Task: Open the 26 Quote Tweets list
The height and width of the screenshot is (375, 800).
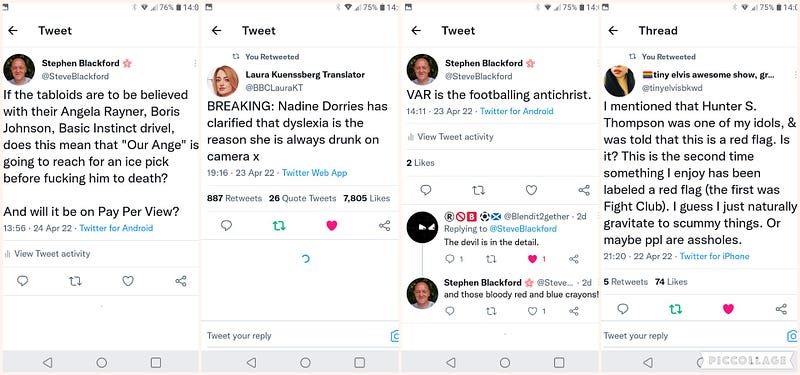Action: 303,198
